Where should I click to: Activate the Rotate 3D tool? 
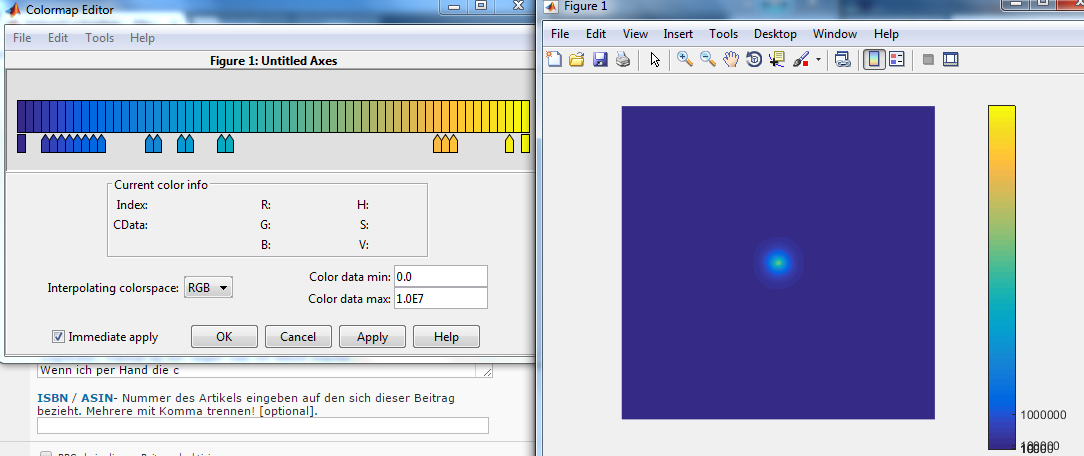click(754, 60)
